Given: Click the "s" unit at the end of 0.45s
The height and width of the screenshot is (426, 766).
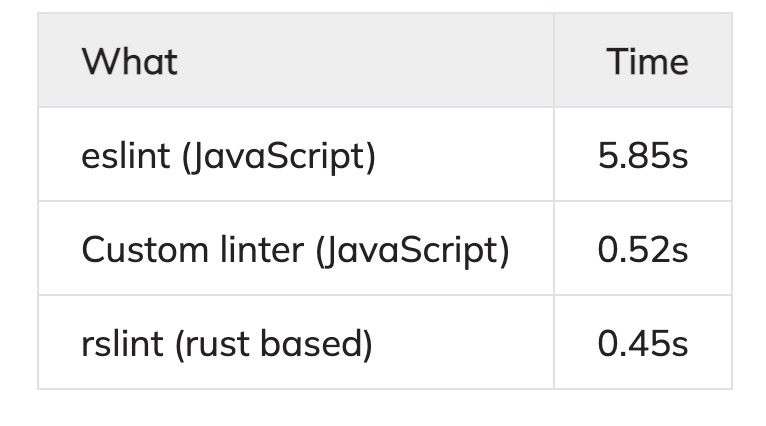Looking at the screenshot, I should [x=680, y=343].
